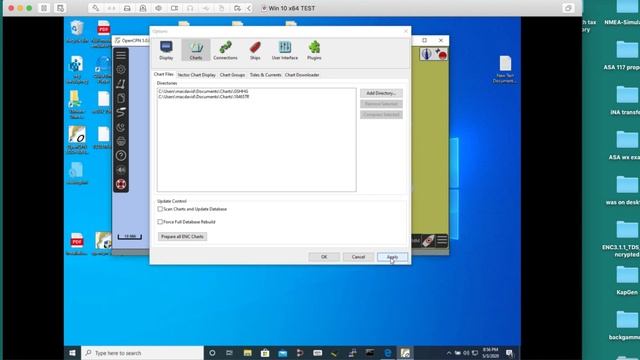
Task: Switch to the Chart Downloader tab
Action: (302, 75)
